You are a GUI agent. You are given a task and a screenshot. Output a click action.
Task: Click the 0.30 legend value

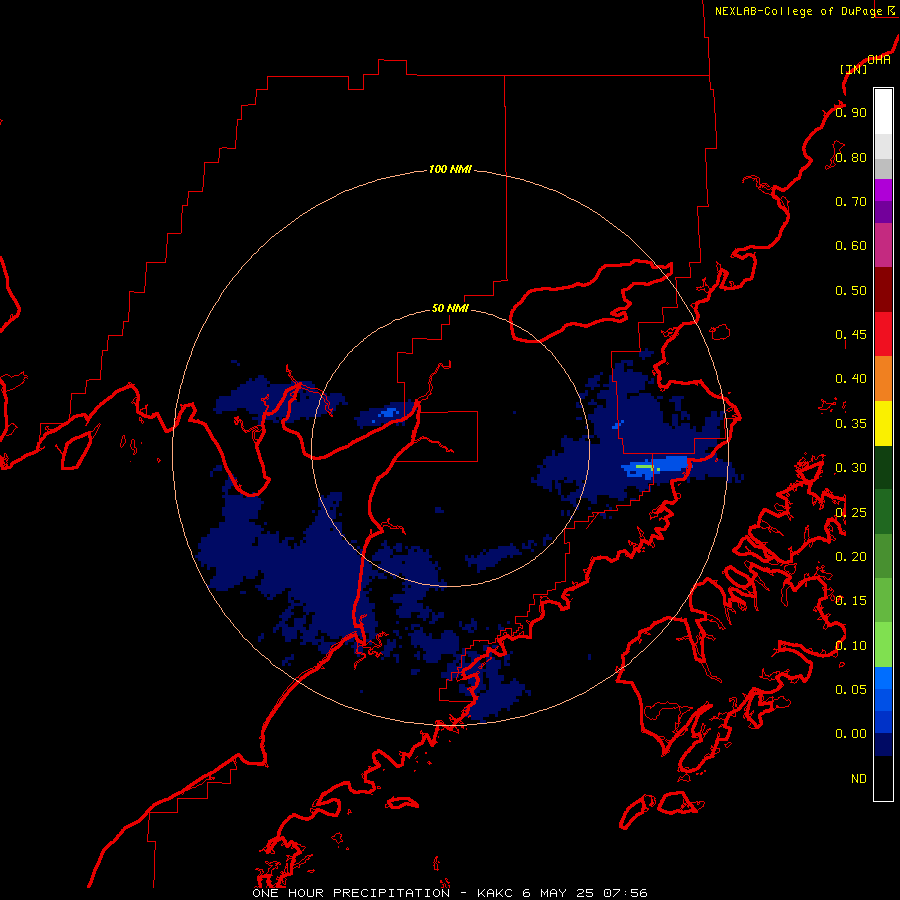coord(851,468)
